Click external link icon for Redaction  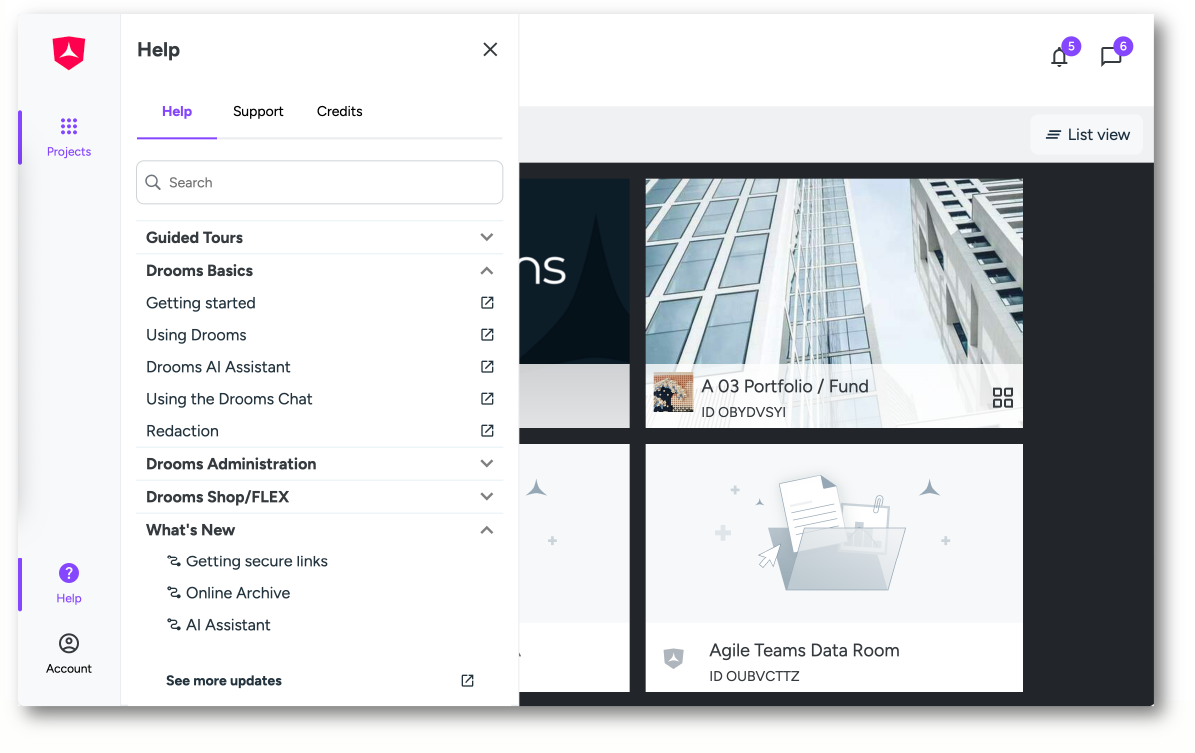point(487,431)
